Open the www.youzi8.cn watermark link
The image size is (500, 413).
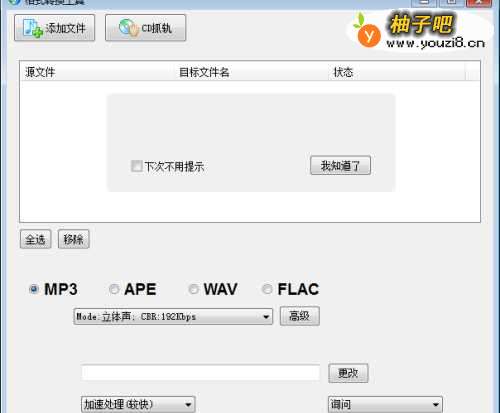coord(435,43)
